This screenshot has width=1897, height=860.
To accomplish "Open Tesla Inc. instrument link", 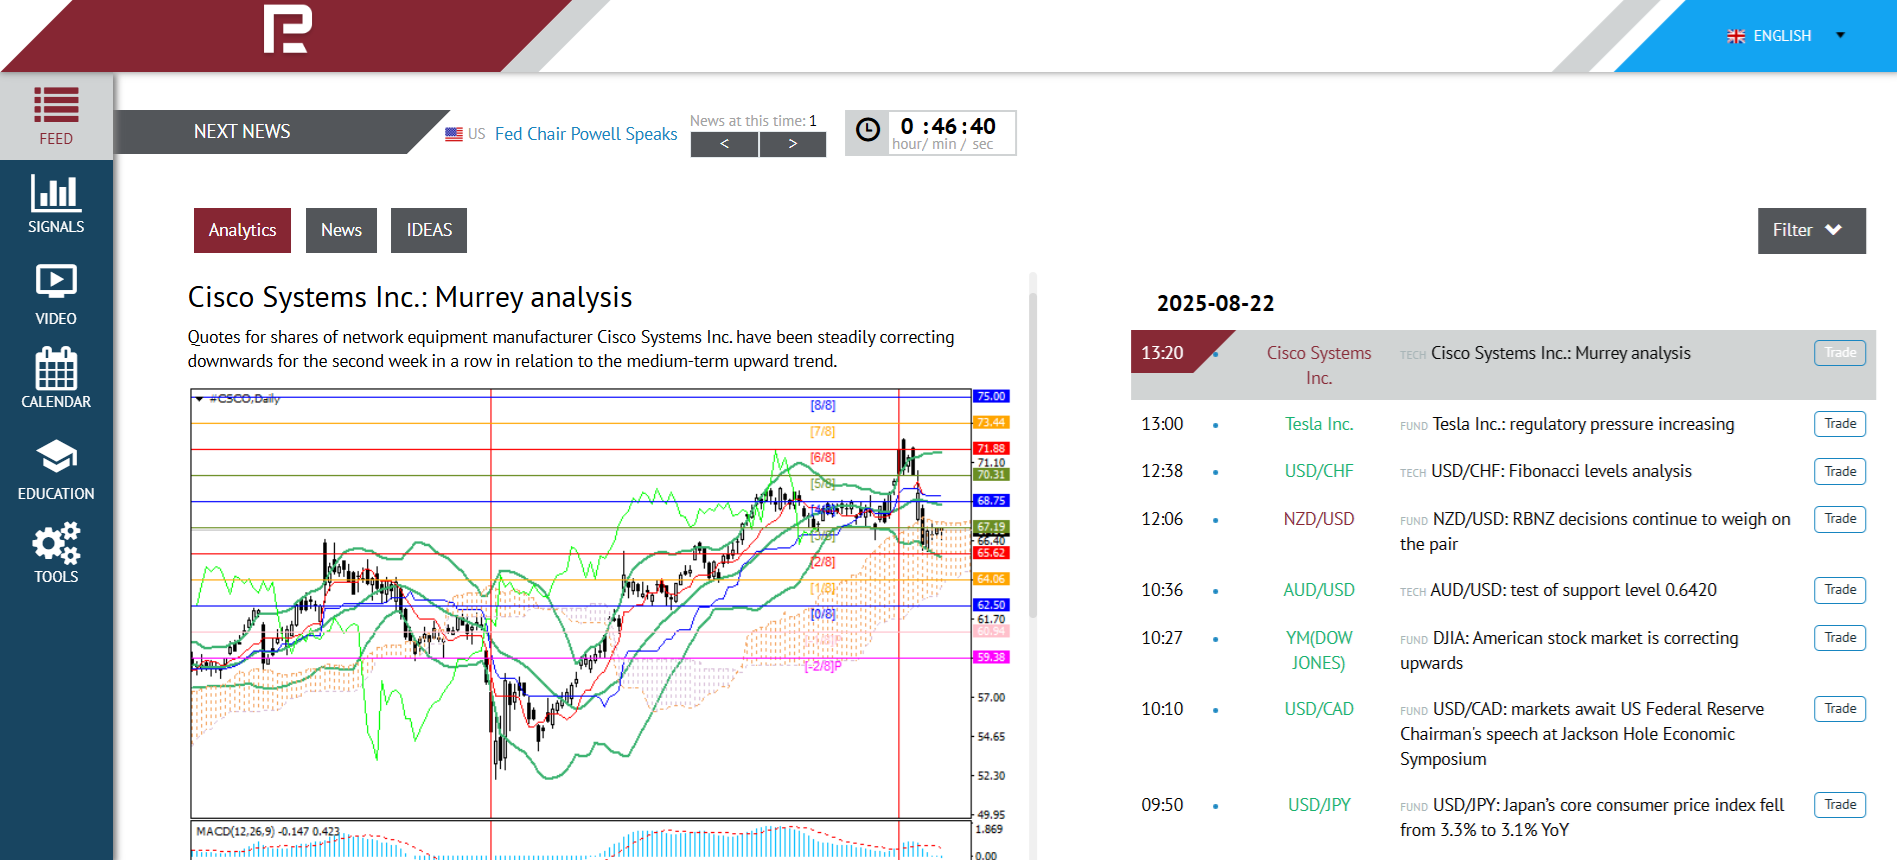I will tap(1319, 424).
